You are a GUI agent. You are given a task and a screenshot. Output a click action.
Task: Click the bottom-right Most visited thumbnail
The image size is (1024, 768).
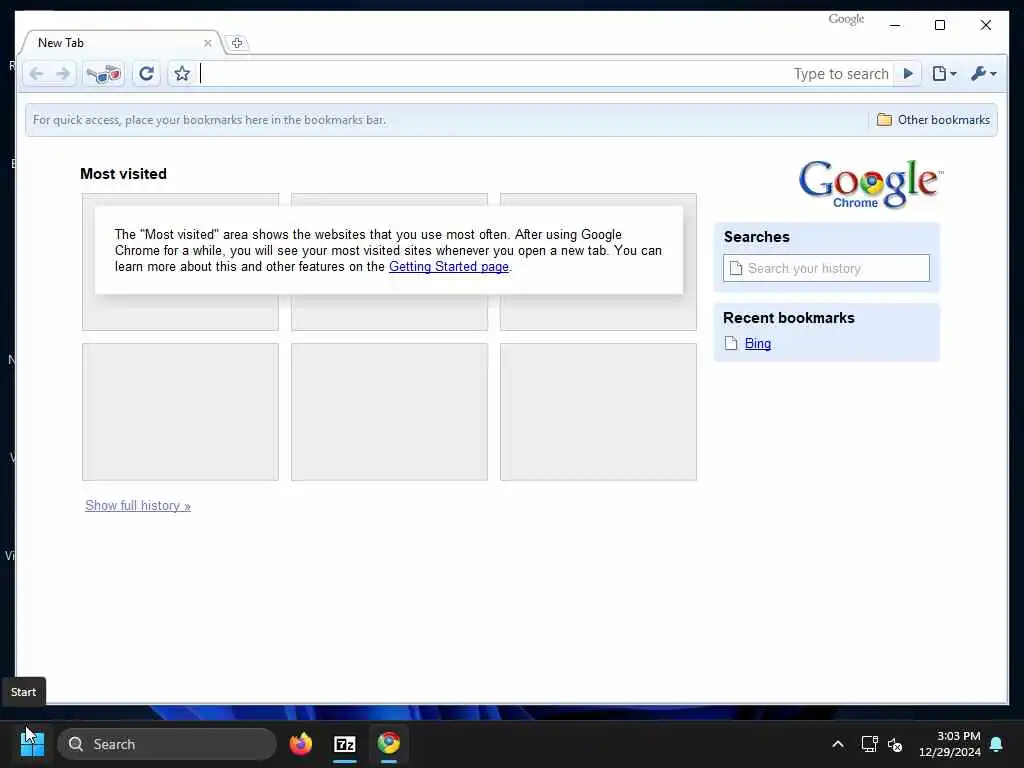pos(598,412)
